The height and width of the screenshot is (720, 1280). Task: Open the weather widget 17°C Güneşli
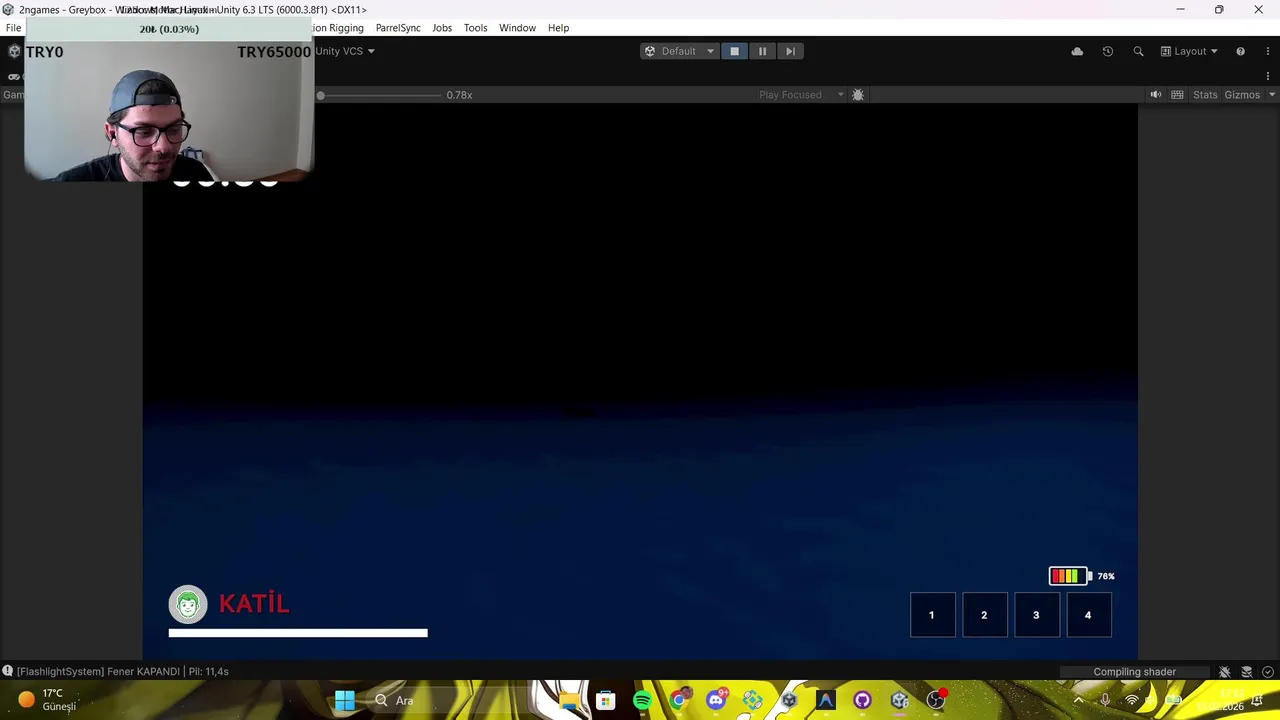coord(46,700)
